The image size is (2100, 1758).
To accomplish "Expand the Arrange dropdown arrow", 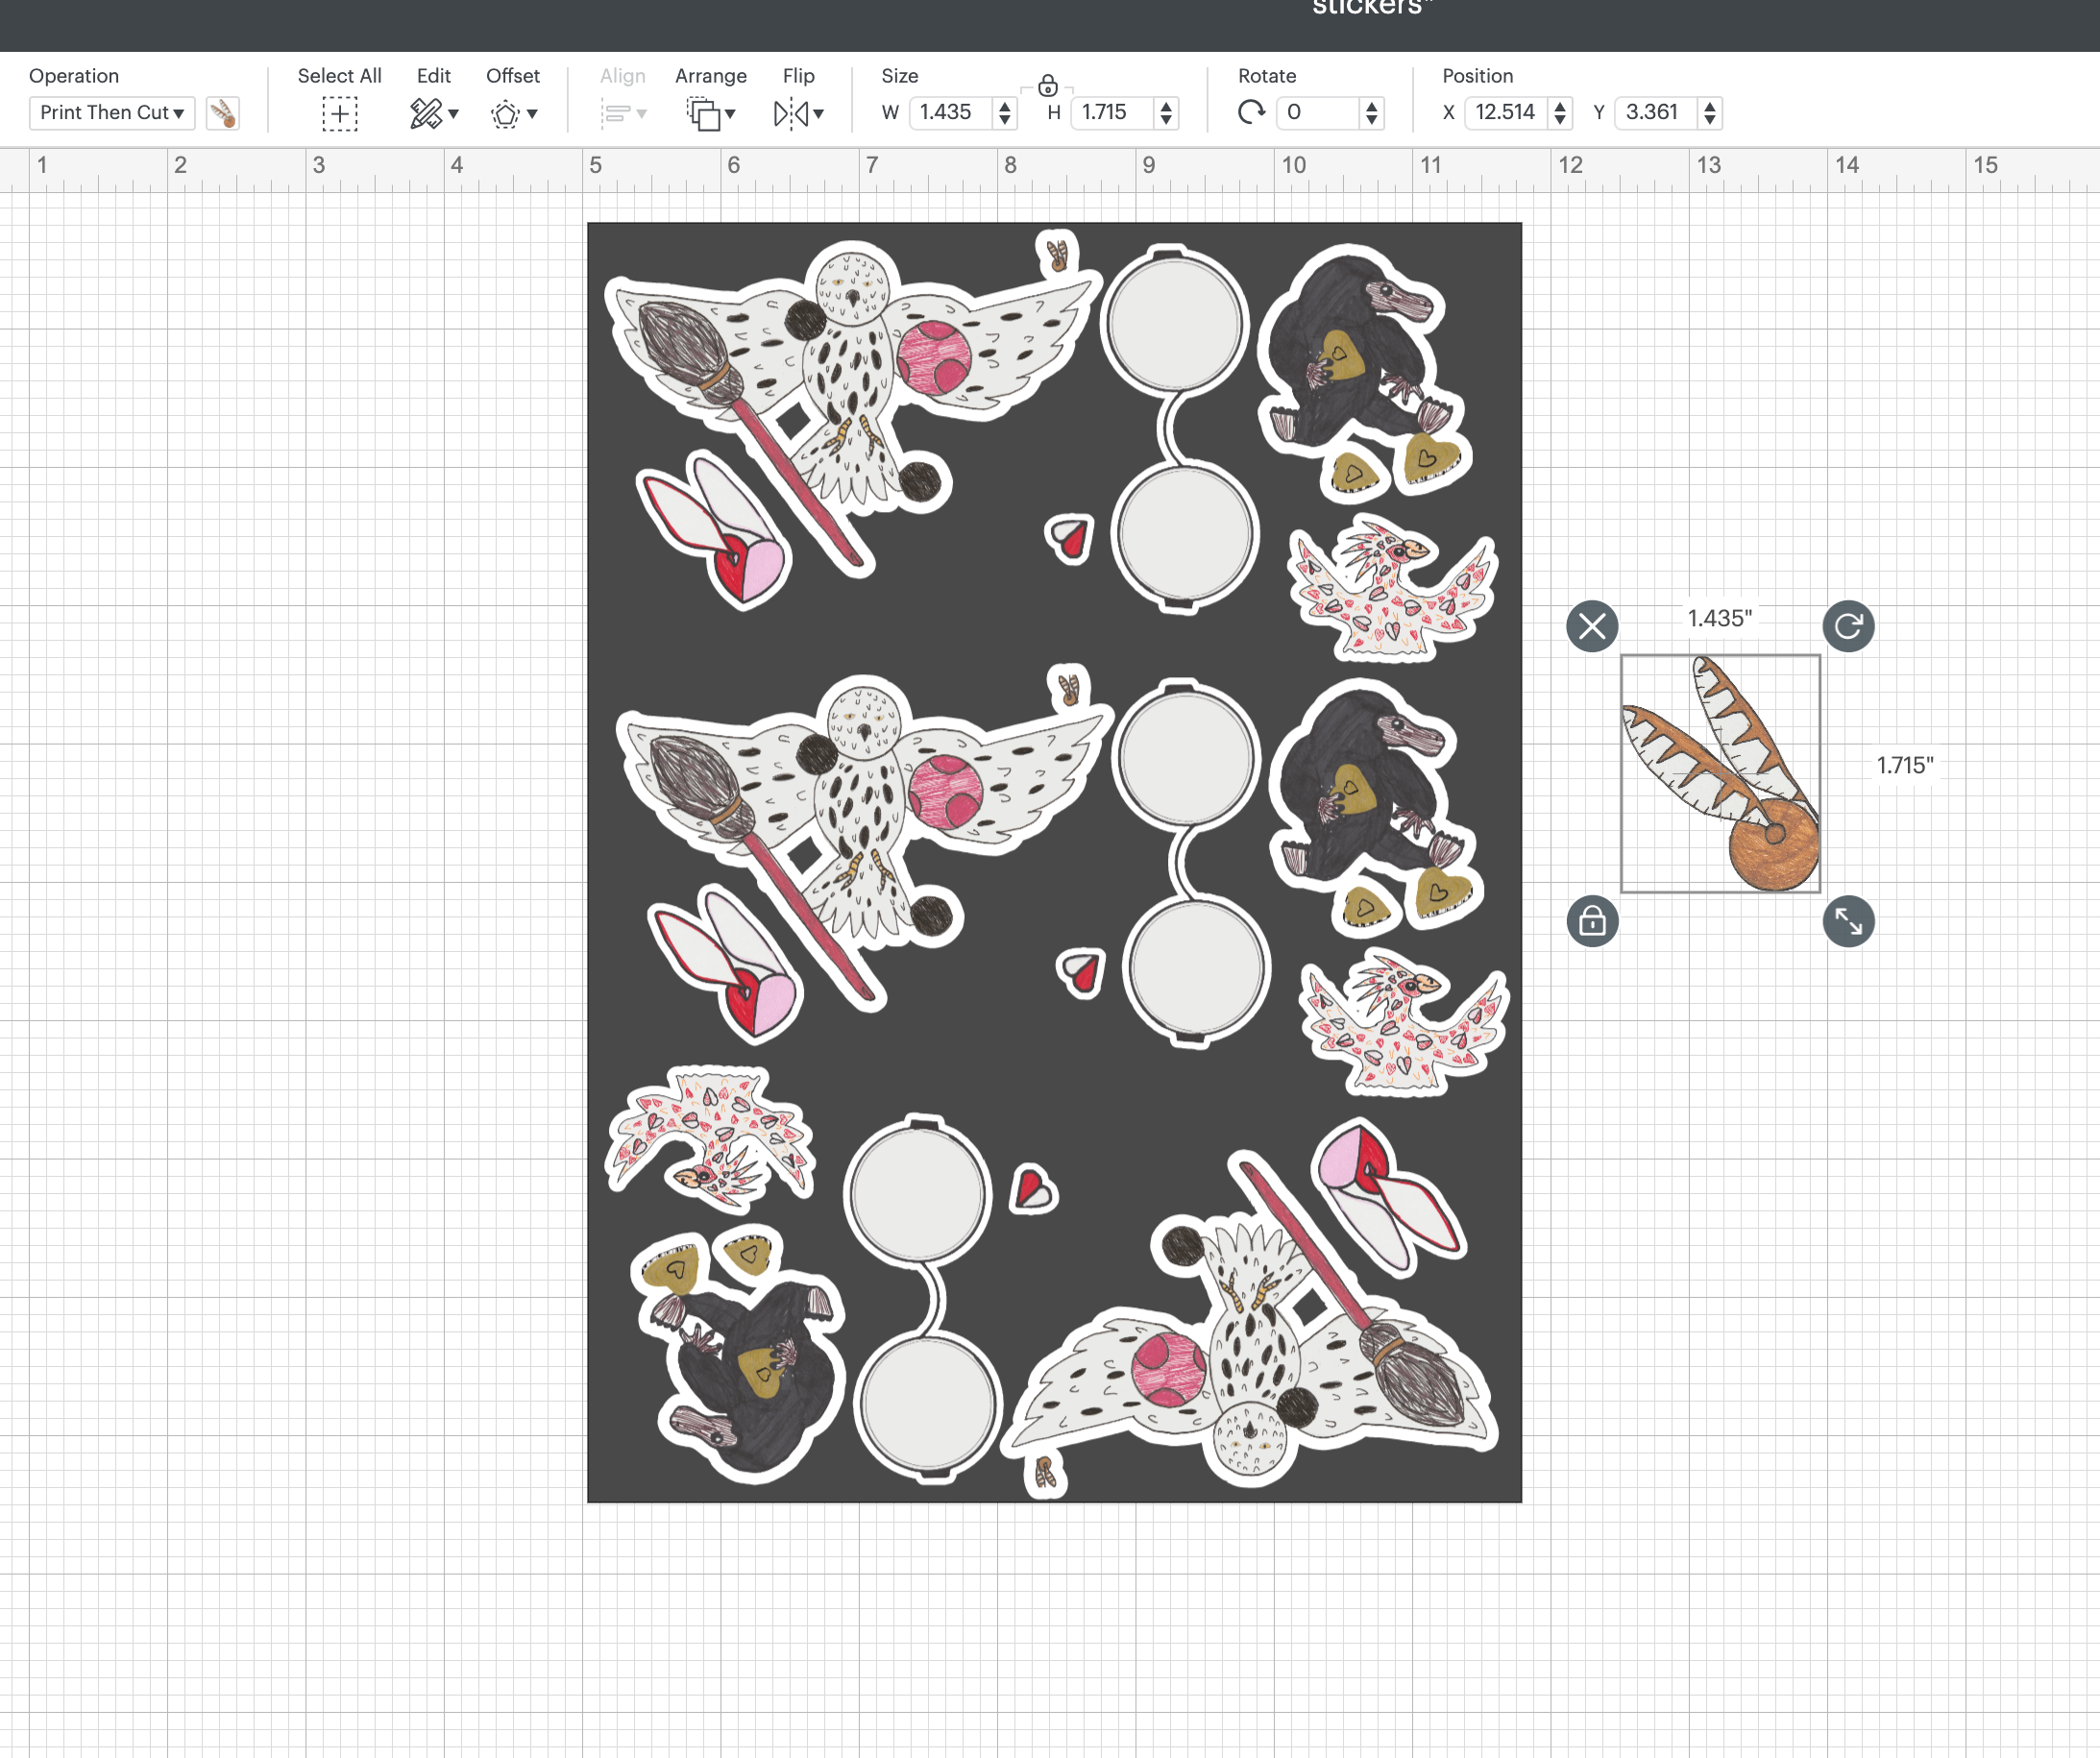I will (731, 114).
